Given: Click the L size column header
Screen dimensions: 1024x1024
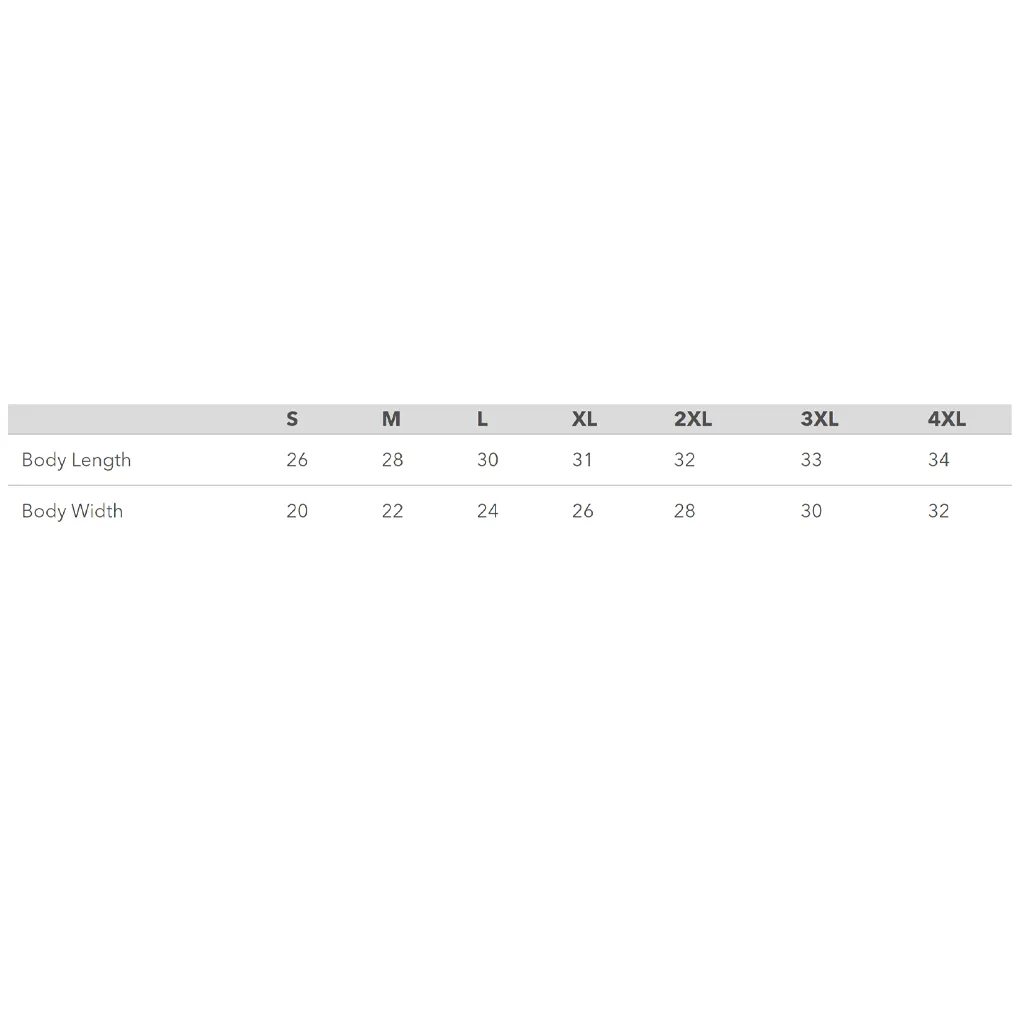Looking at the screenshot, I should [x=483, y=419].
